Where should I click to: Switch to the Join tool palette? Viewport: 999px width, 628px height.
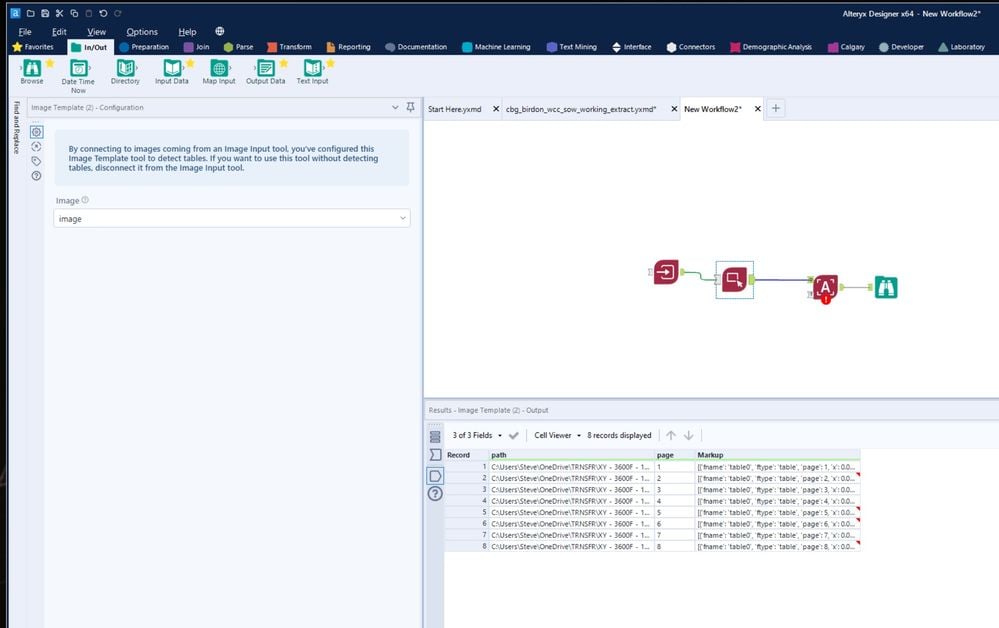coord(196,46)
